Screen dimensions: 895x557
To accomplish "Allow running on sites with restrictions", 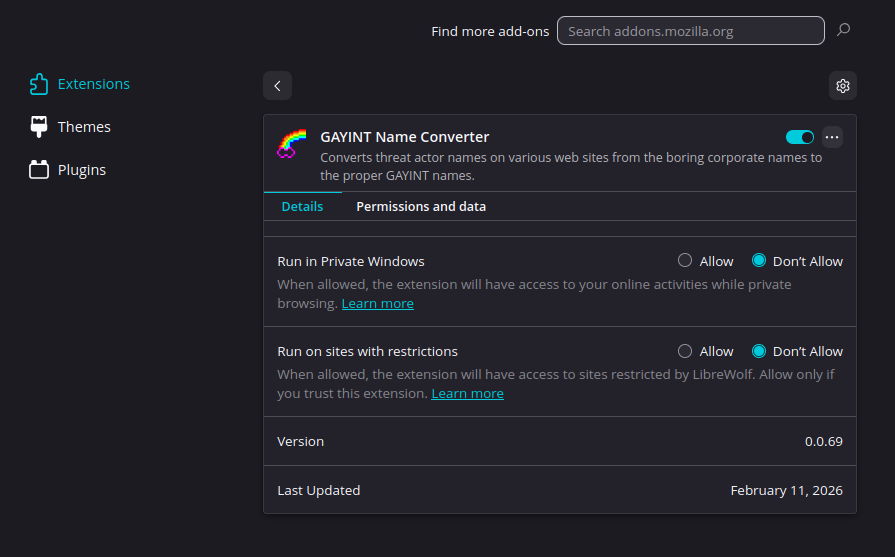I will (x=685, y=351).
